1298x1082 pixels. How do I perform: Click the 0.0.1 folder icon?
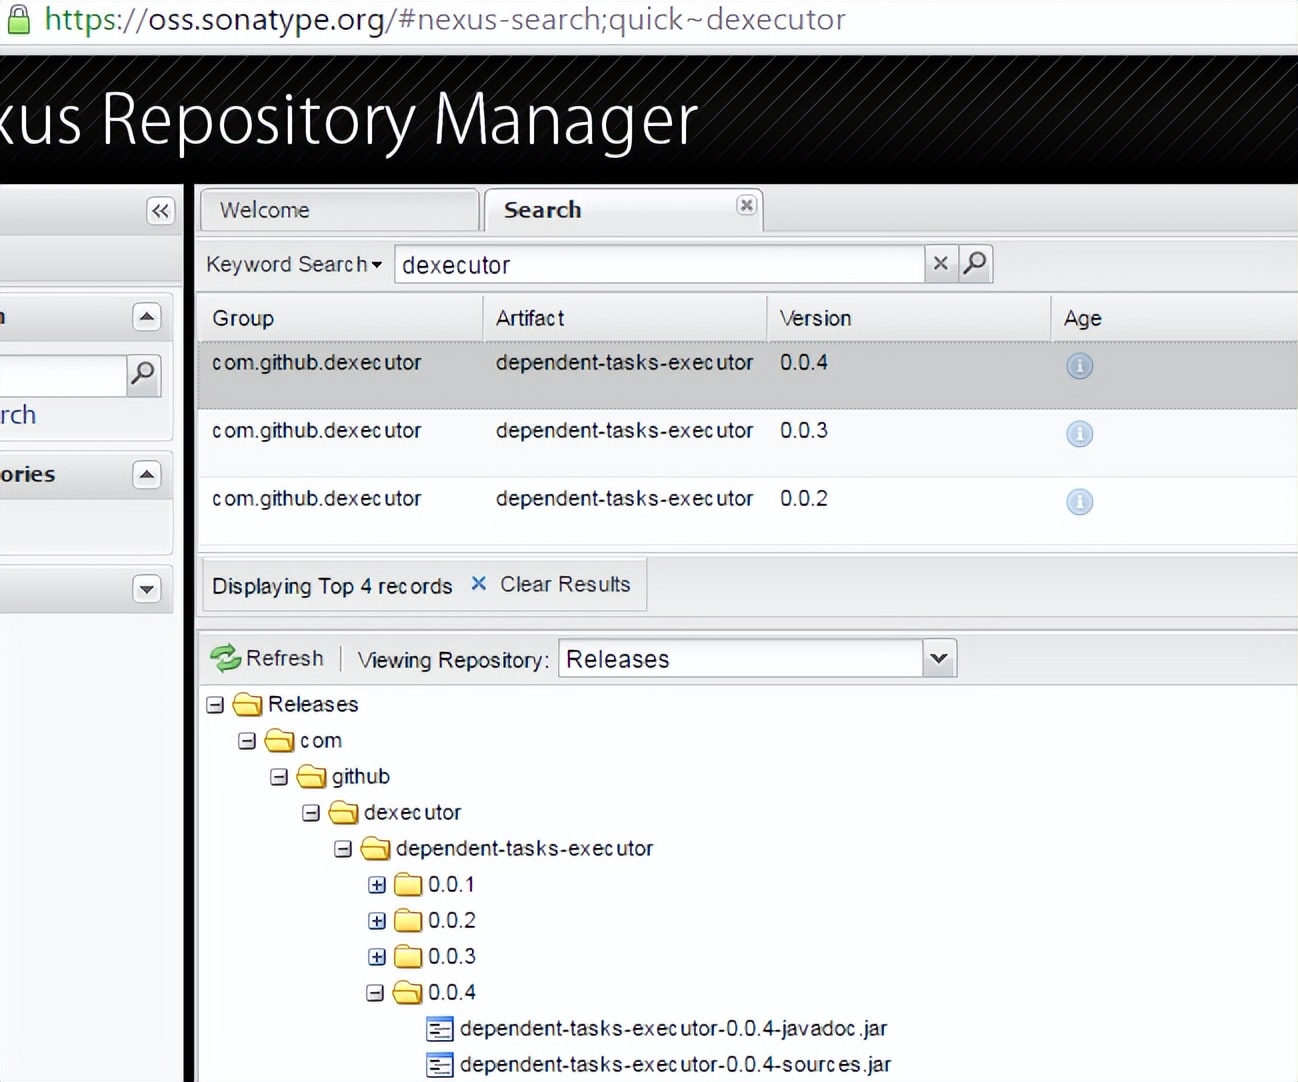[407, 885]
